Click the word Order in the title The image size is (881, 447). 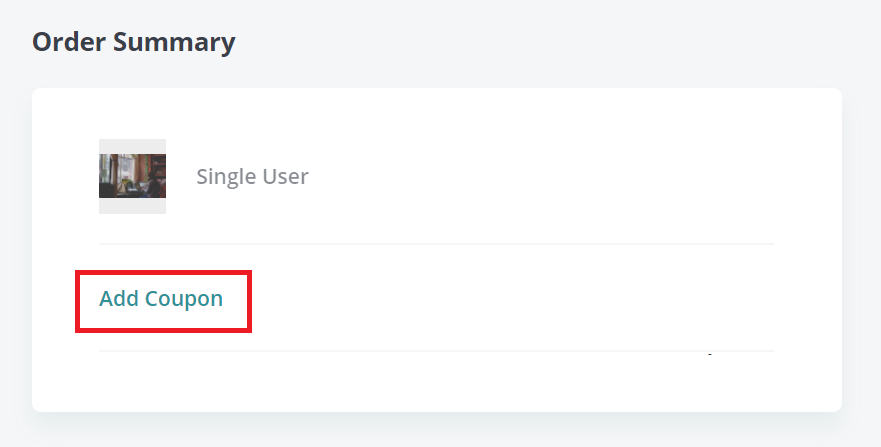[x=69, y=42]
